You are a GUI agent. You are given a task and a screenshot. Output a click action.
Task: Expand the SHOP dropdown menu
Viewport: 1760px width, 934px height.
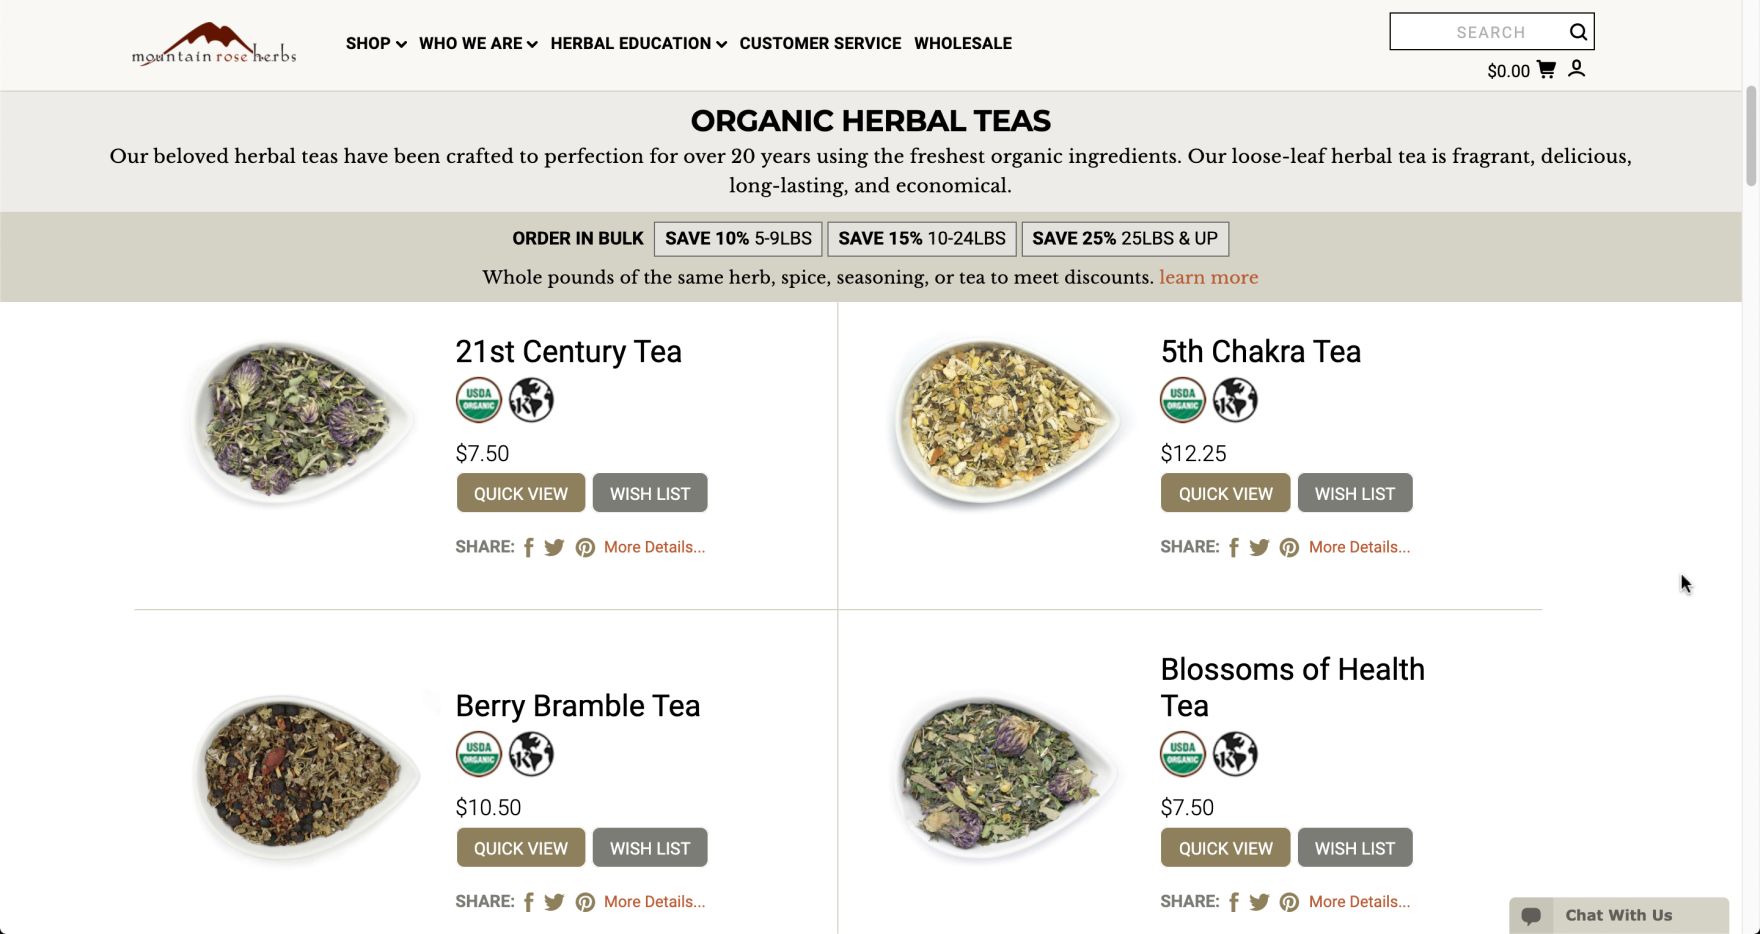[x=376, y=43]
